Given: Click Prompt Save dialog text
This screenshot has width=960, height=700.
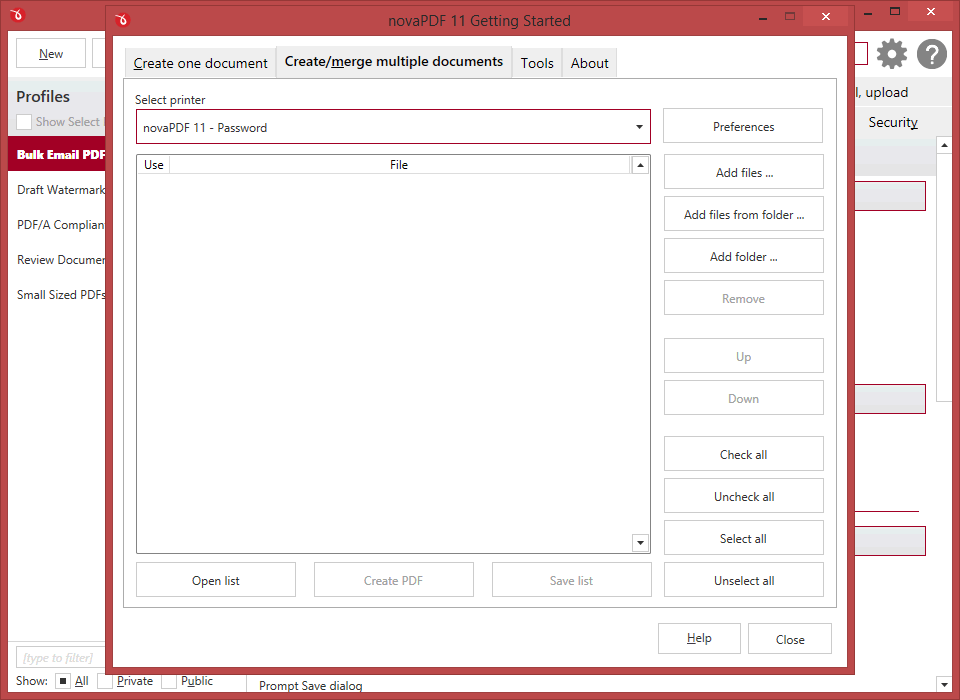Looking at the screenshot, I should point(310,685).
